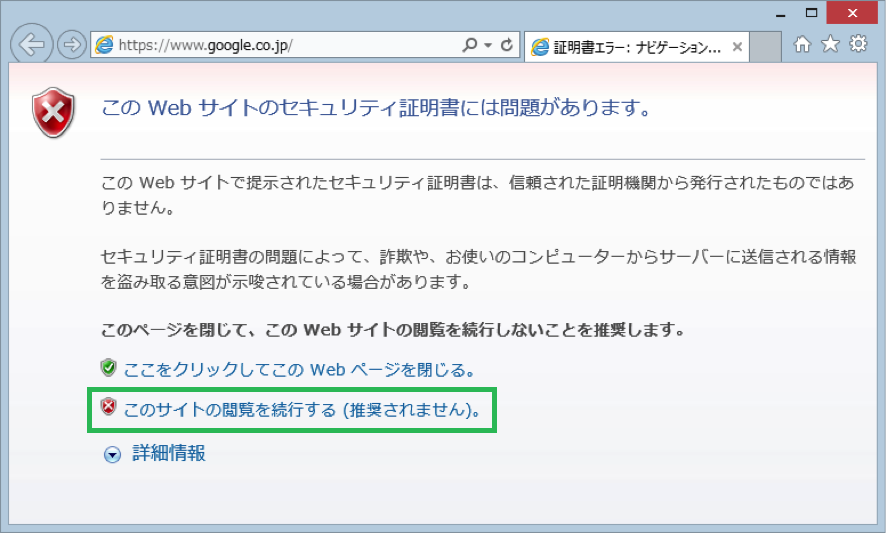Click the green shield icon beside the close-page link
Image resolution: width=886 pixels, height=534 pixels.
[x=108, y=367]
